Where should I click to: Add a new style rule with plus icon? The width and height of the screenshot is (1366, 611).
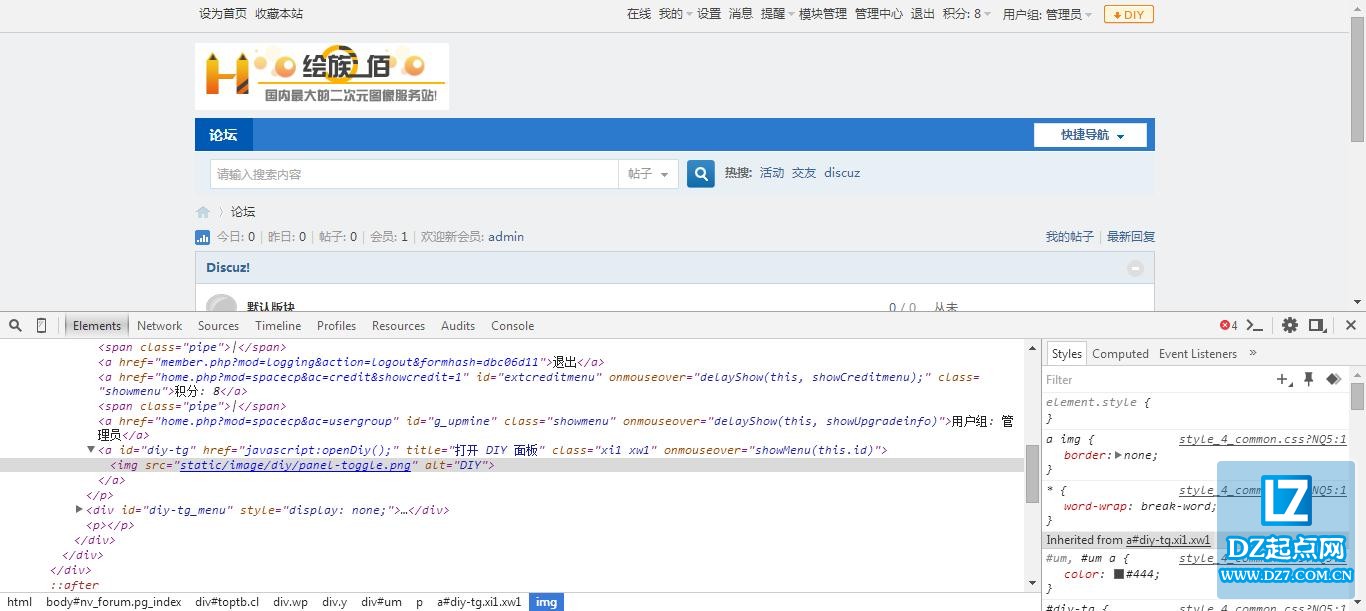(x=1283, y=379)
